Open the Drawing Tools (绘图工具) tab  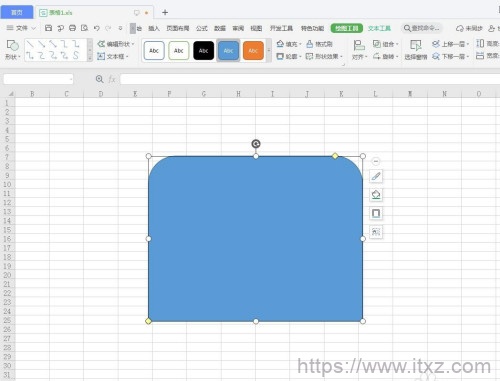pos(347,28)
